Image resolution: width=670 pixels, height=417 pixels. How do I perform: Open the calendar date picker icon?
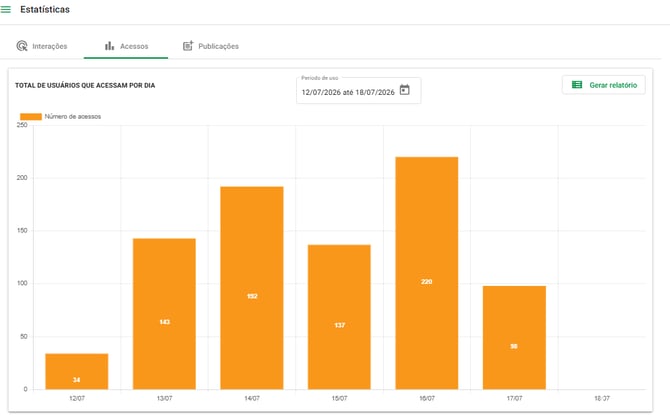tap(404, 90)
